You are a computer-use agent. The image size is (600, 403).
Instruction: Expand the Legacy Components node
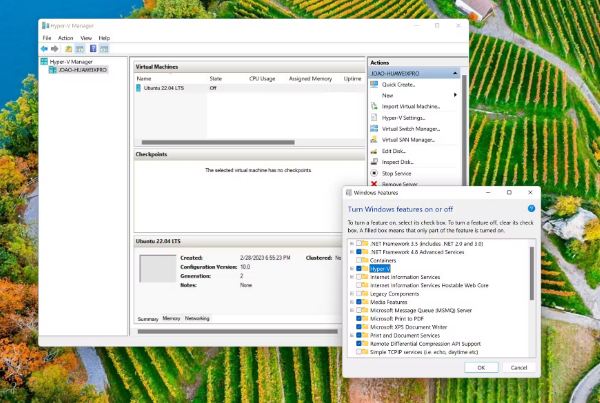(x=352, y=294)
